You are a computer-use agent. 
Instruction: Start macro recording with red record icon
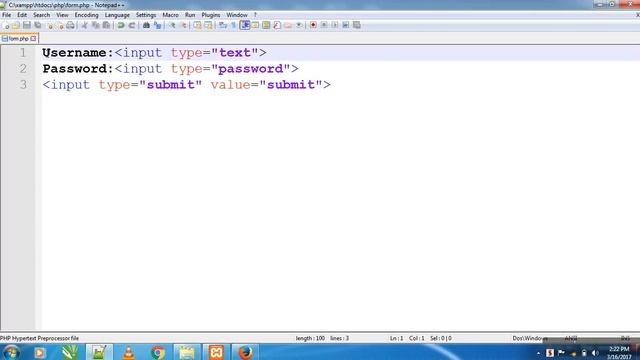pos(313,25)
